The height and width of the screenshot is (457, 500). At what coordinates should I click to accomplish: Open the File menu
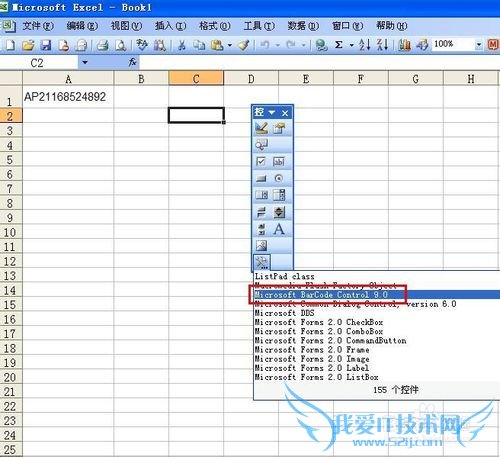click(x=38, y=26)
